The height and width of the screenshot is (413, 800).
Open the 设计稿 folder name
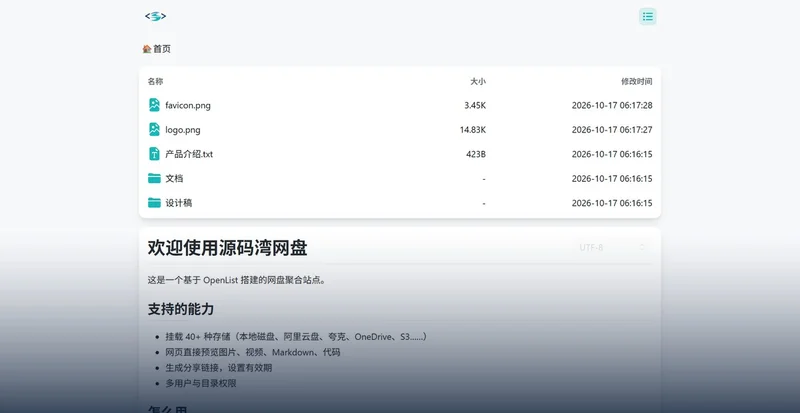point(179,203)
